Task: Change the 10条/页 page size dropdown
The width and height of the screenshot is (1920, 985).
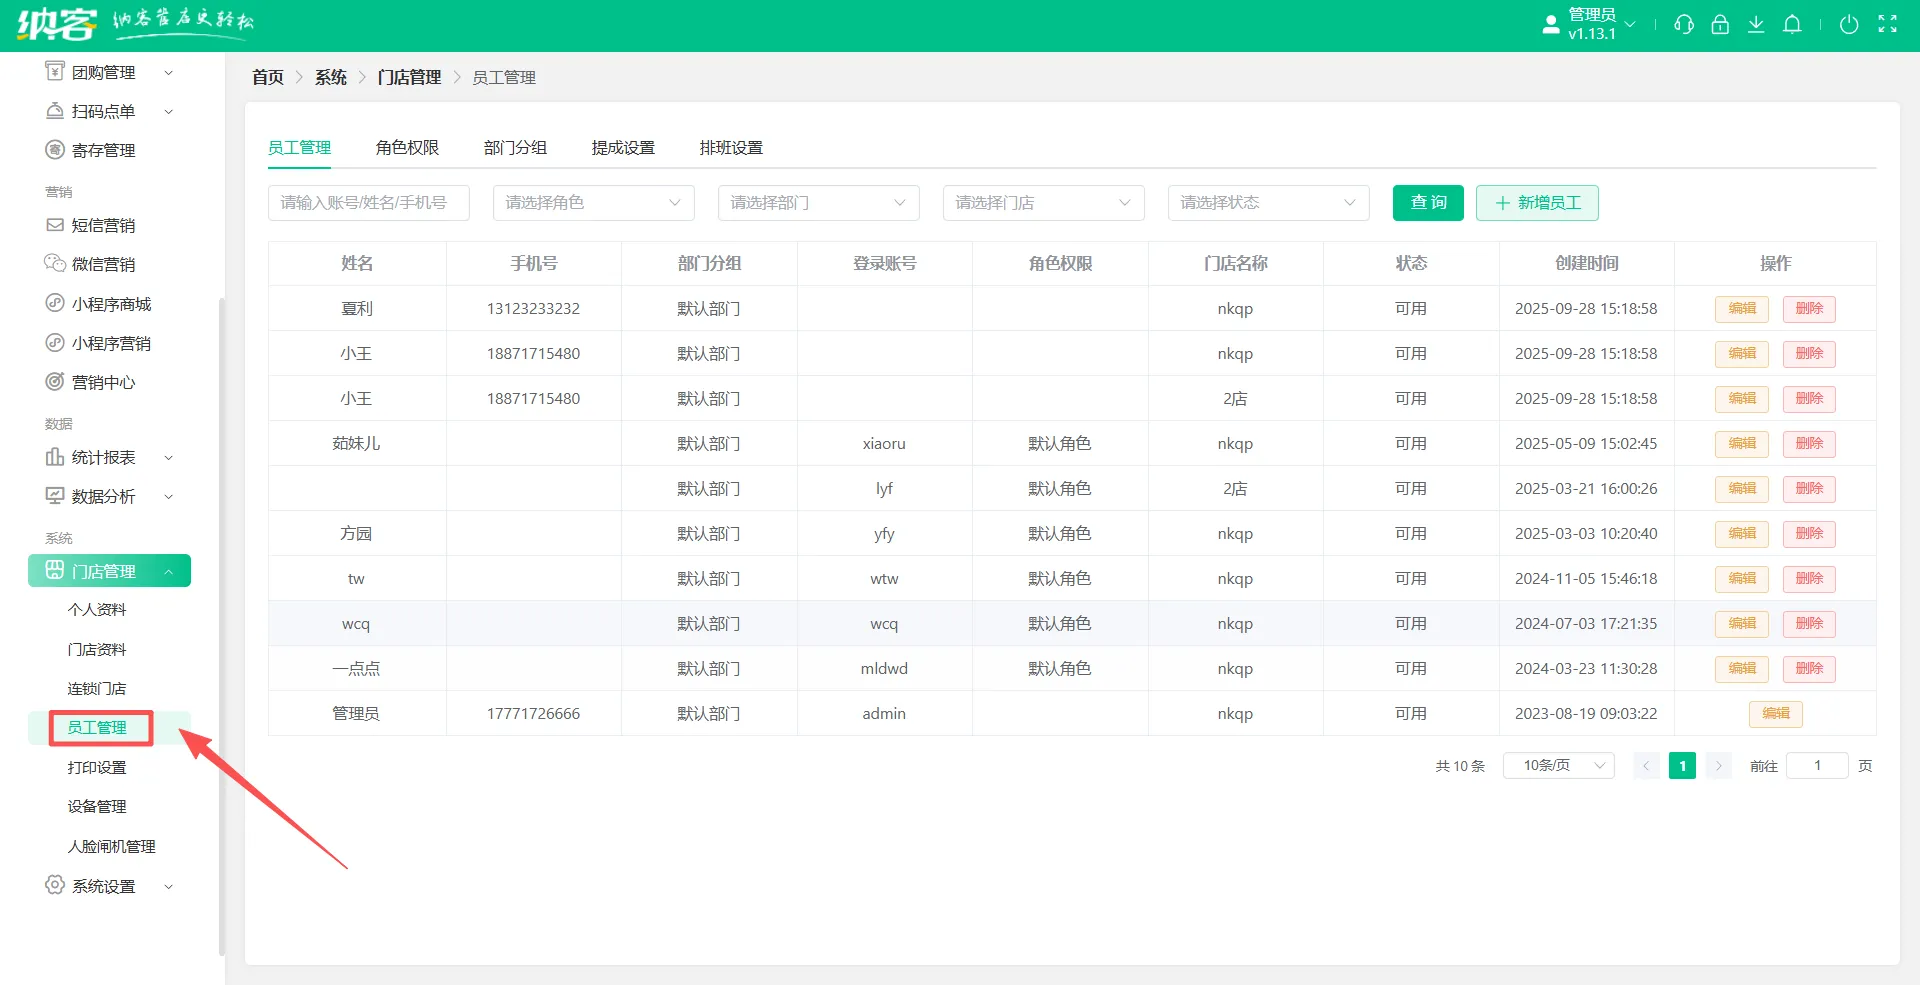Action: [1558, 766]
